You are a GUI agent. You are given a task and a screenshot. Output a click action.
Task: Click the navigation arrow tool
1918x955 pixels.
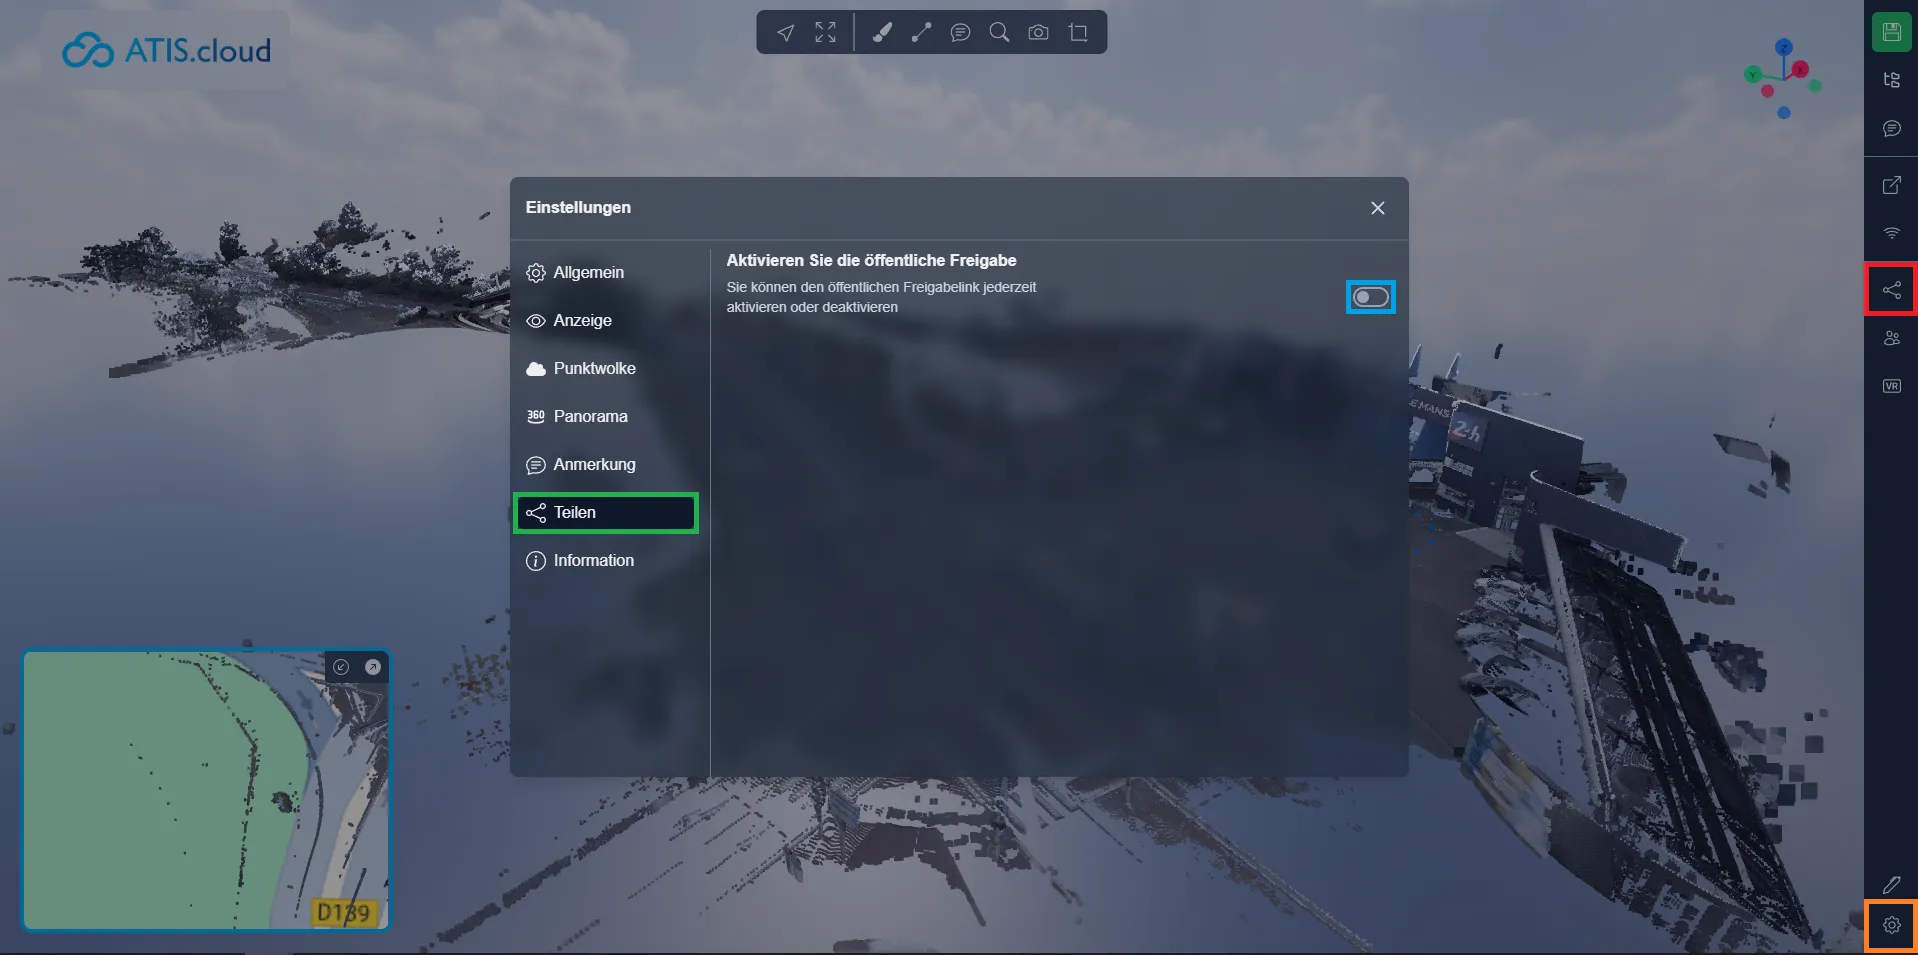[786, 33]
